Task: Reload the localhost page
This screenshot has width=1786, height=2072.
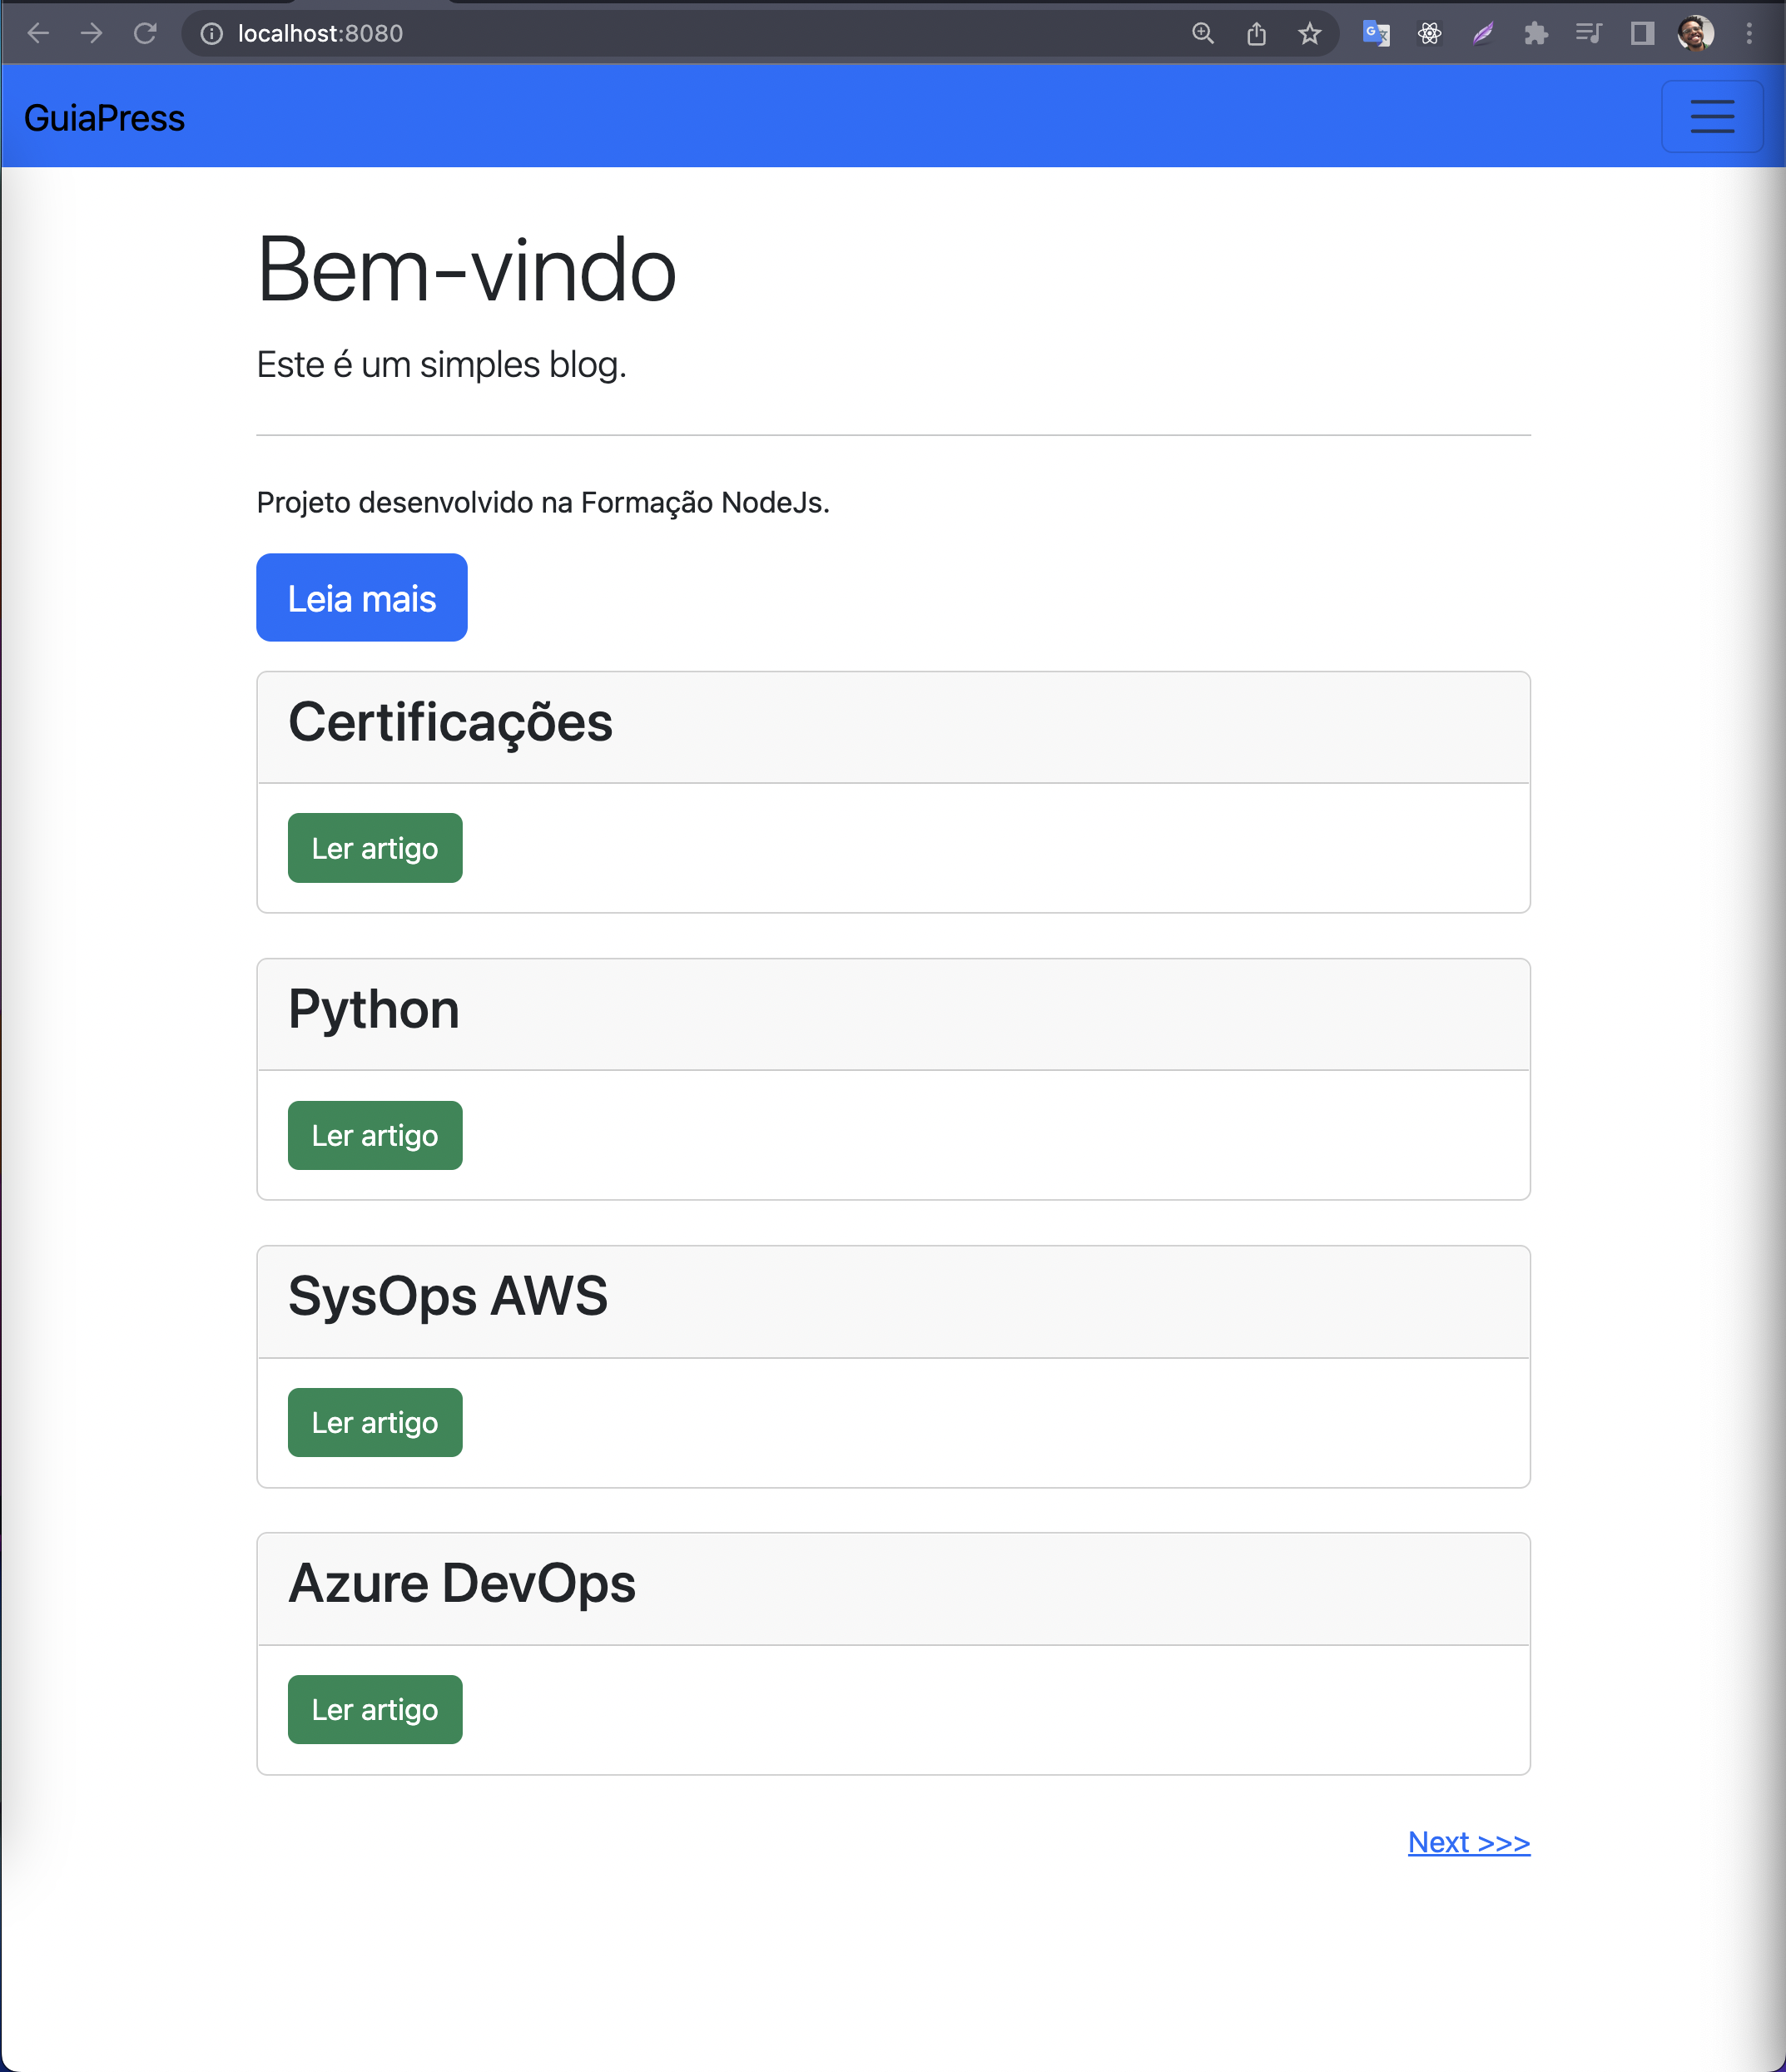Action: tap(145, 33)
